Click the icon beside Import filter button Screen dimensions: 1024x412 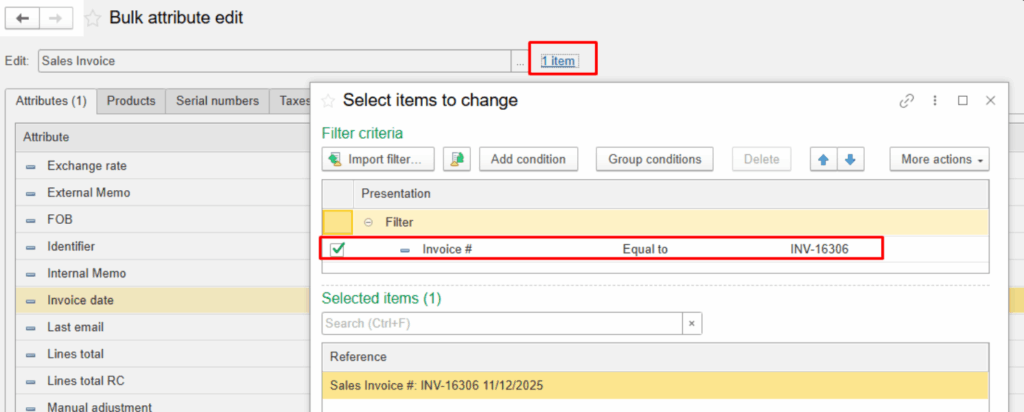click(x=457, y=159)
